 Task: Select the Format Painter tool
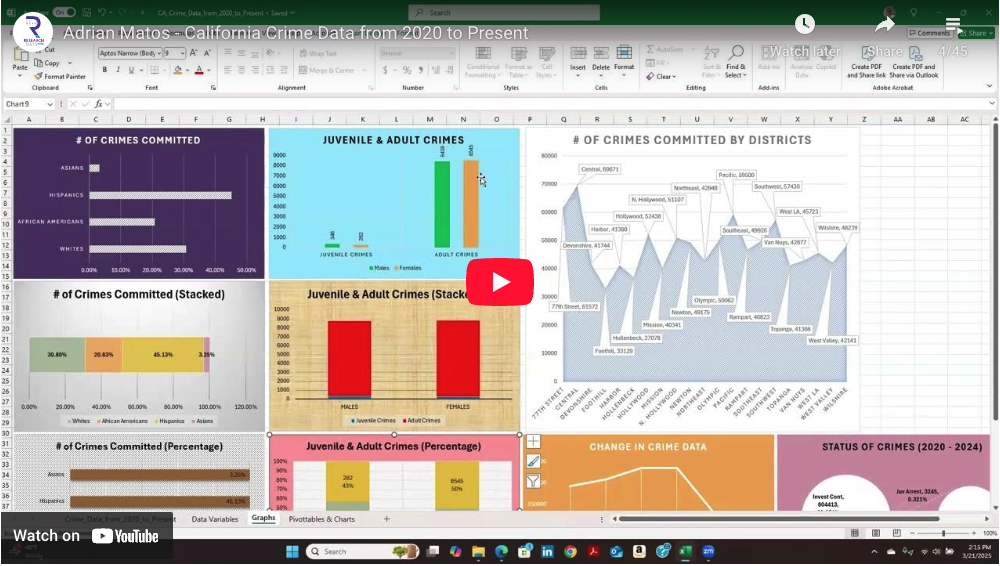click(x=59, y=77)
